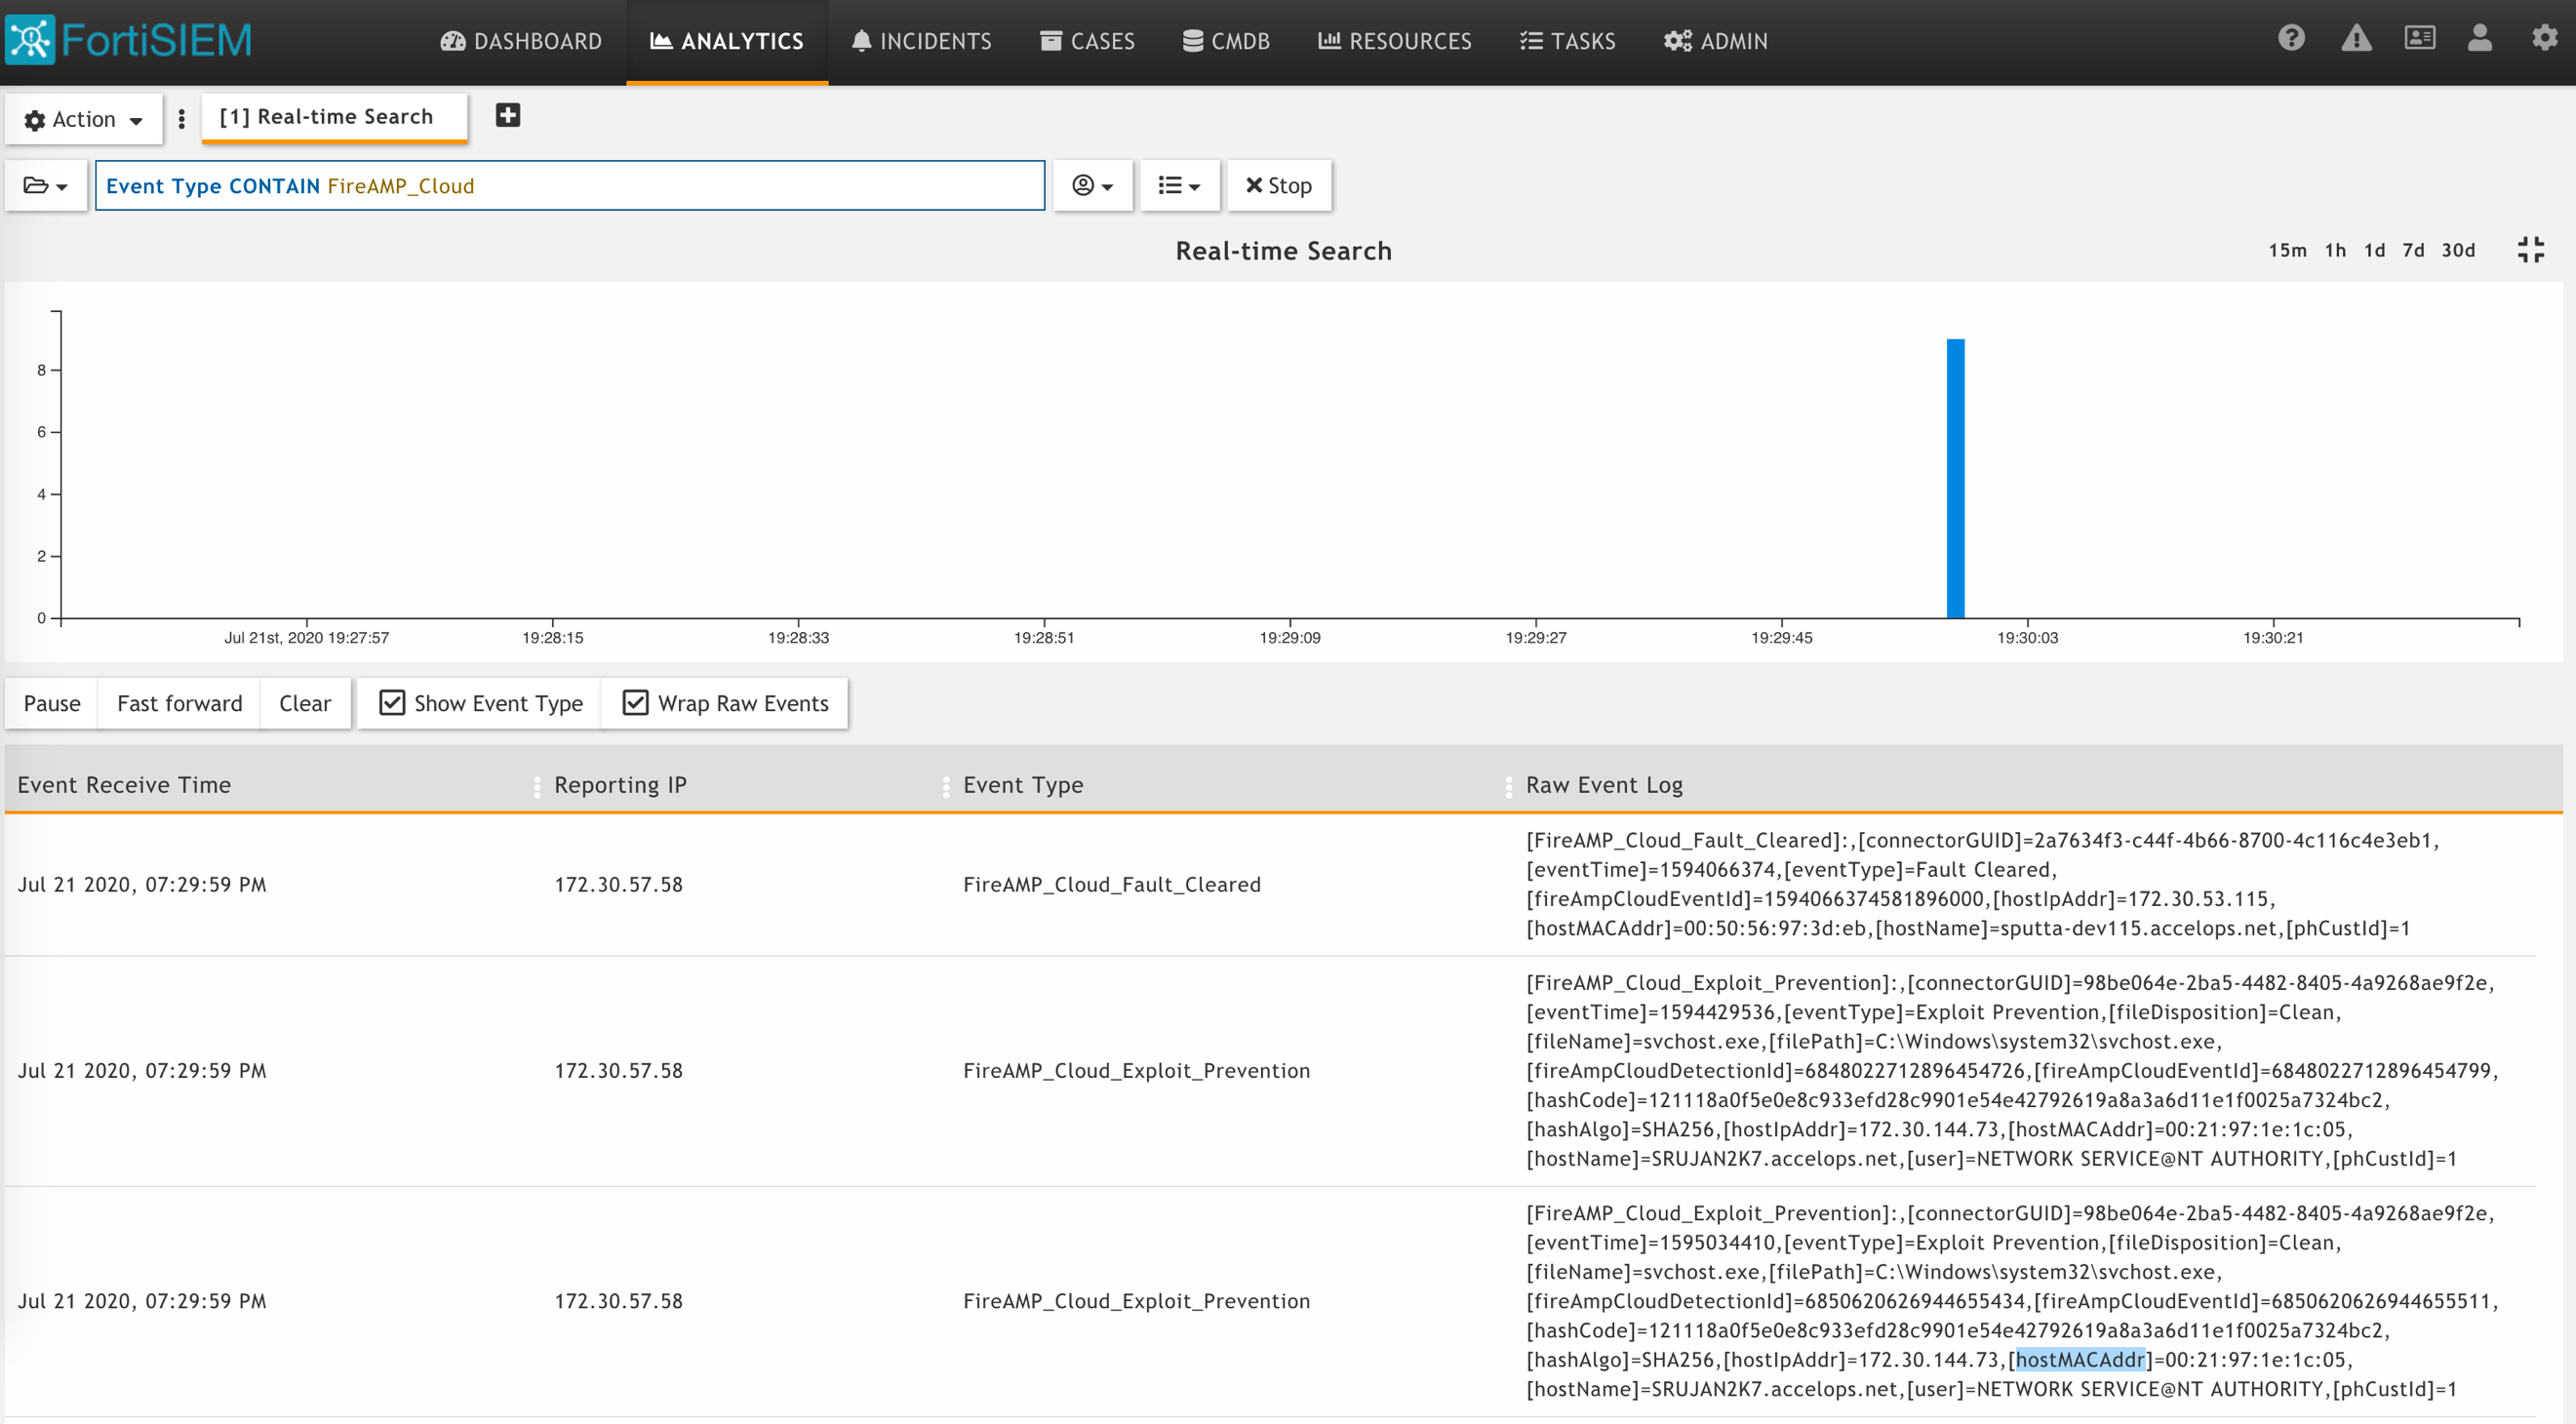2576x1424 pixels.
Task: Pause the event stream
Action: 52,703
